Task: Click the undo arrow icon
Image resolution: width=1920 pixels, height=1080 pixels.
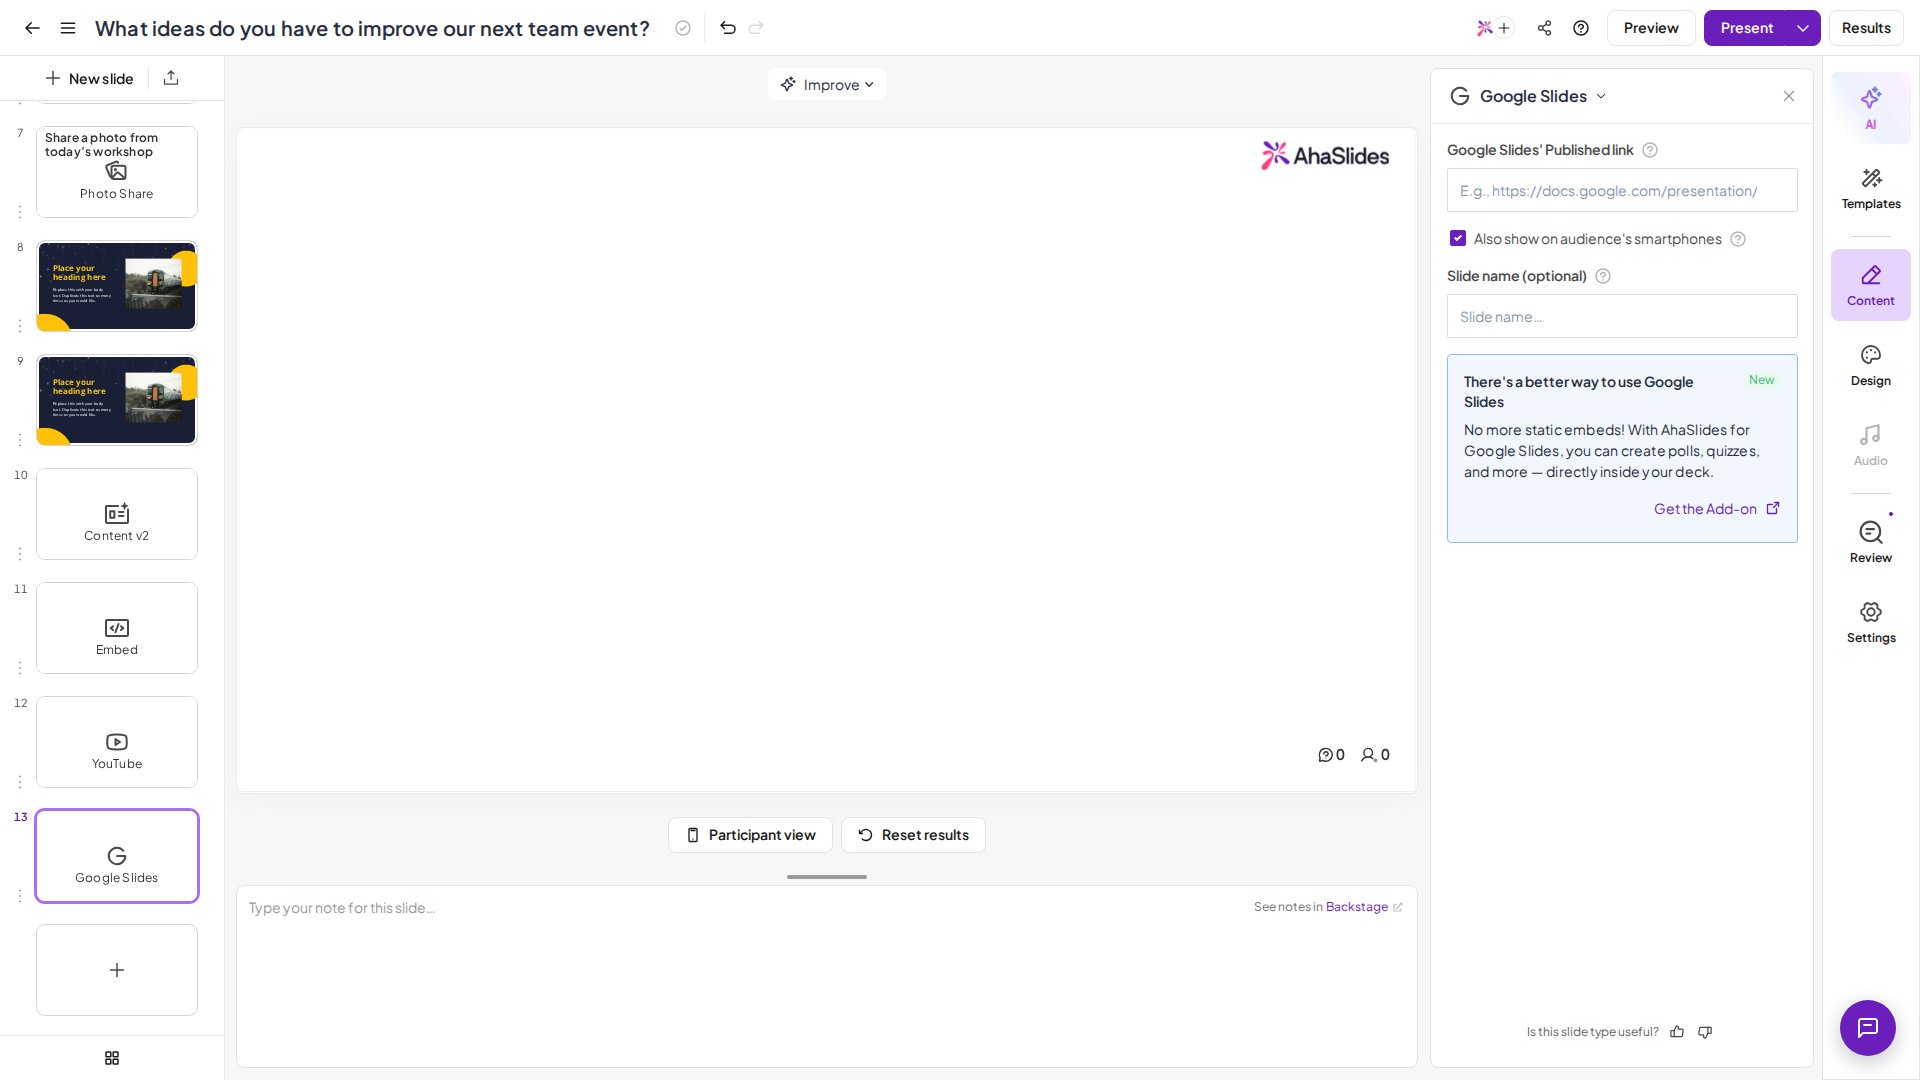Action: tap(728, 28)
